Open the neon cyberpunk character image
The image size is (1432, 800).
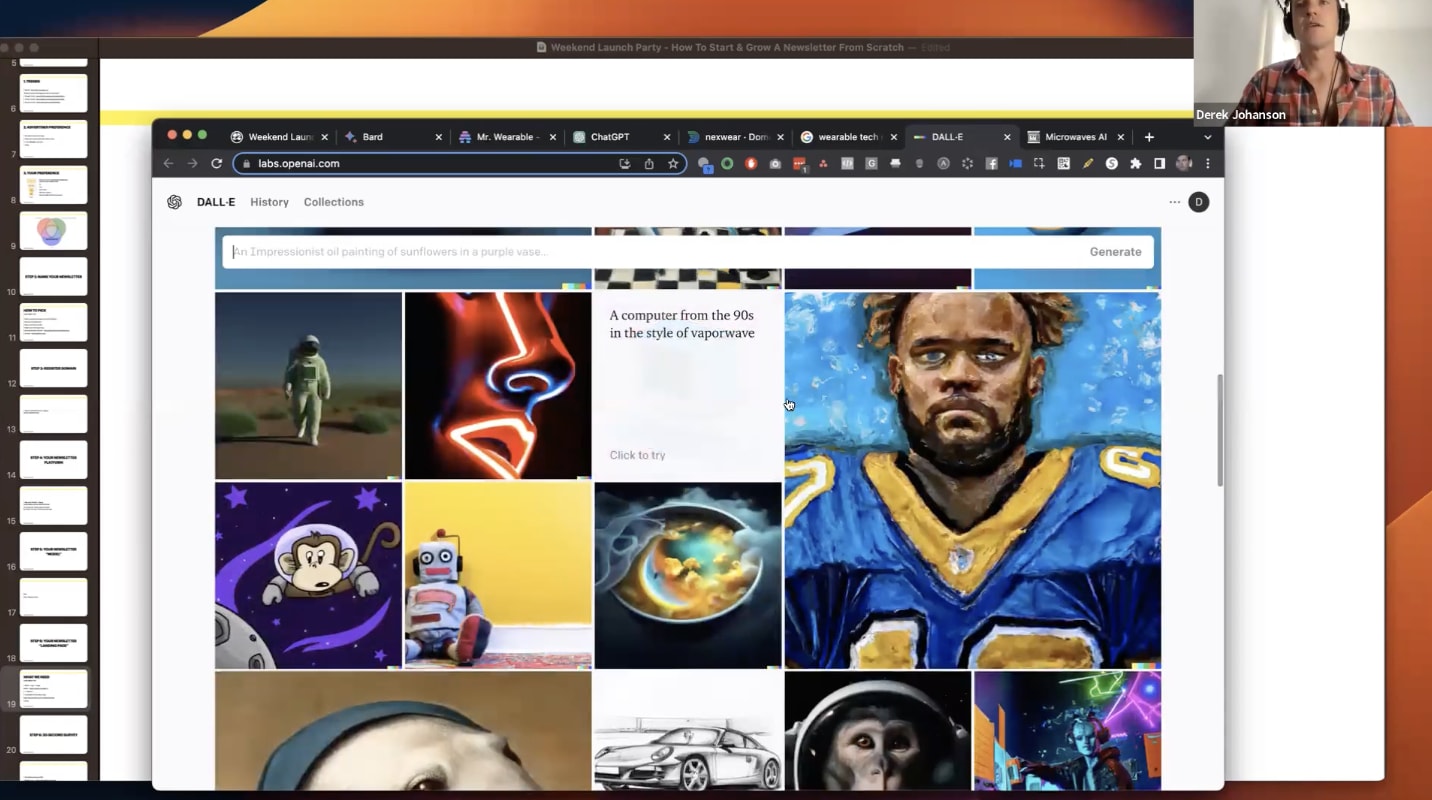point(1068,731)
